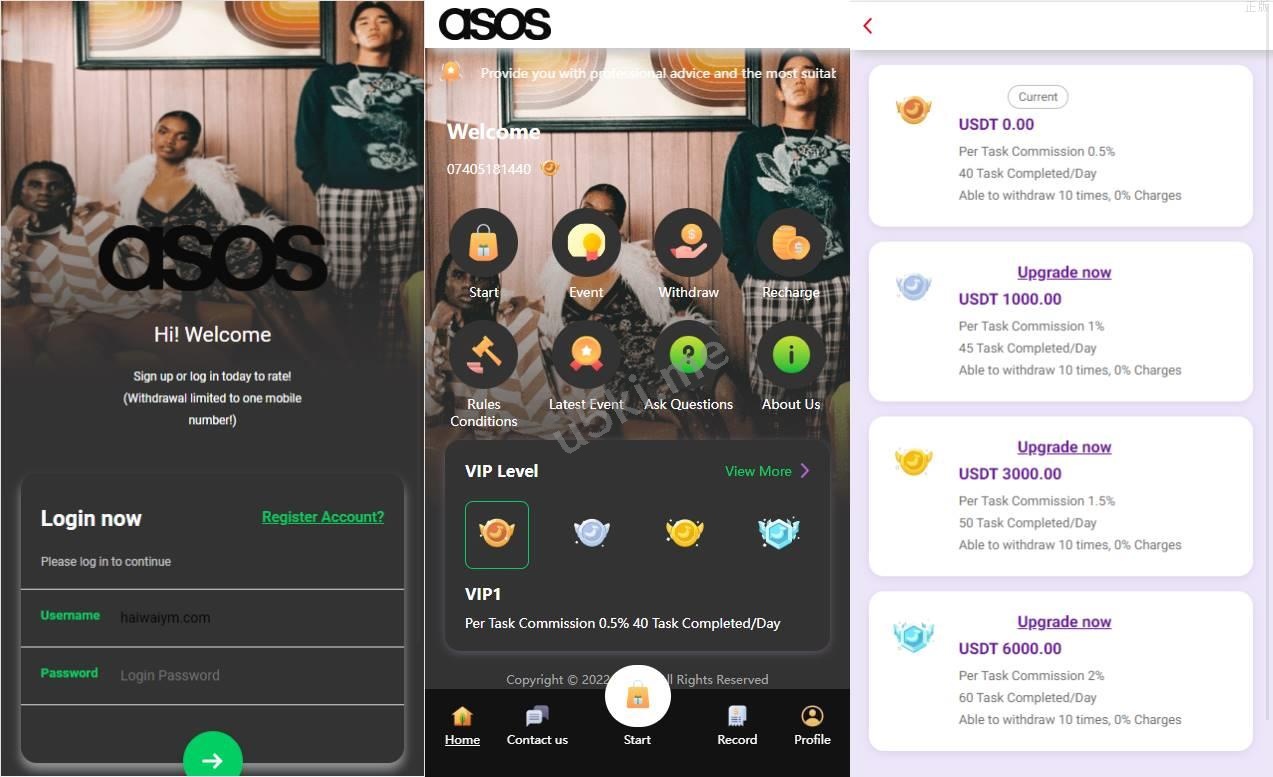
Task: Focus the Login Password field
Action: coord(213,675)
